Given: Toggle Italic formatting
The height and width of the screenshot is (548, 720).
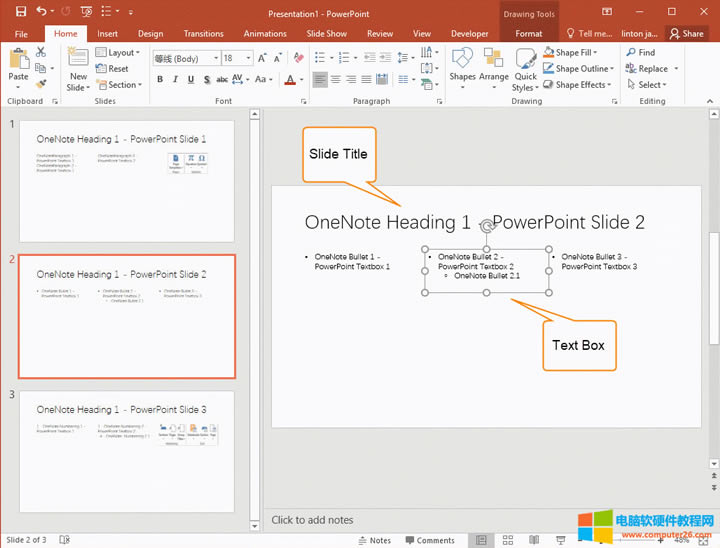Looking at the screenshot, I should [176, 80].
